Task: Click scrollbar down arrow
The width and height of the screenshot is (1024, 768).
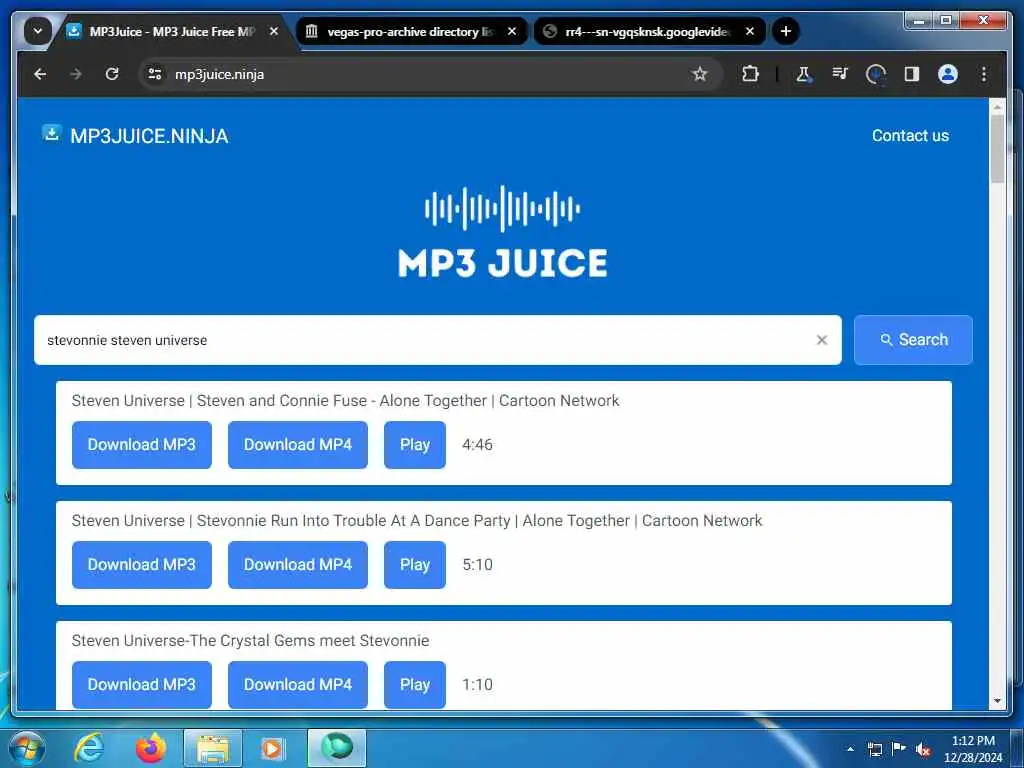Action: 997,701
